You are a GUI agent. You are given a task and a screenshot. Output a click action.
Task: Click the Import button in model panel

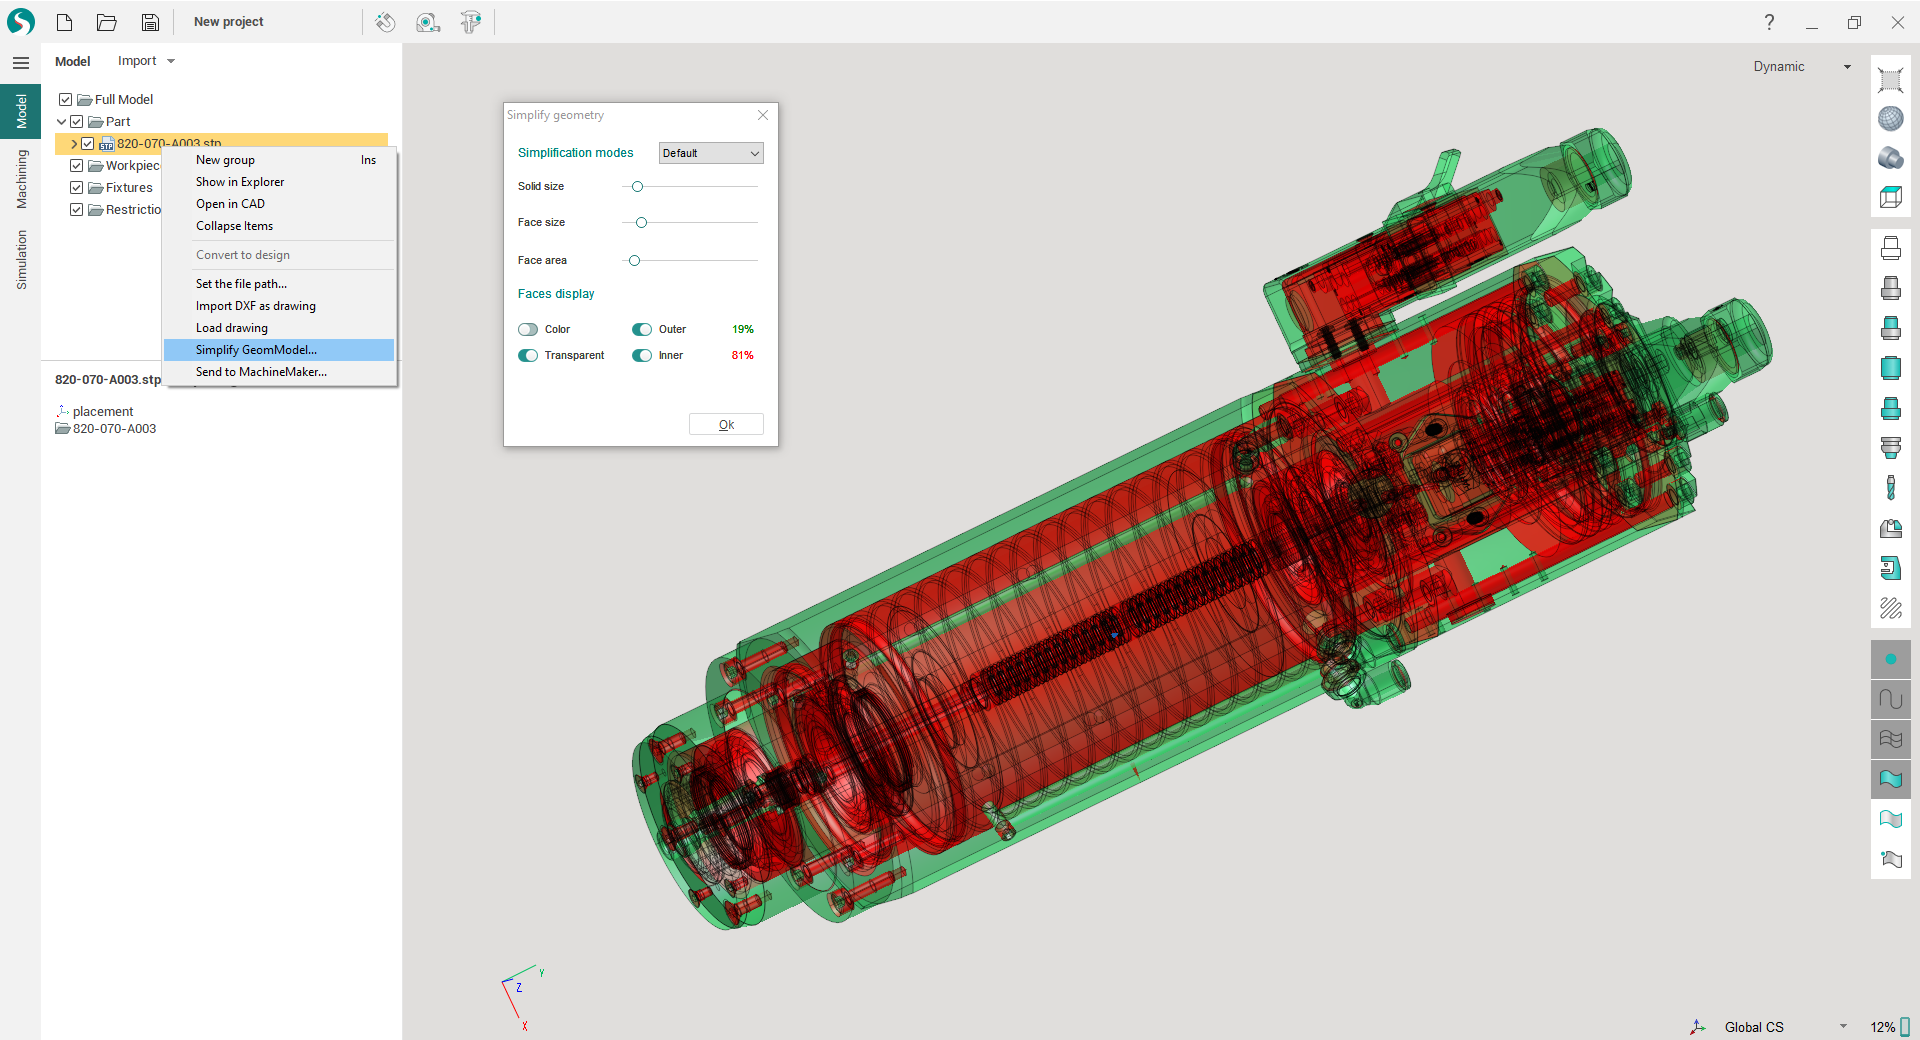pyautogui.click(x=137, y=61)
